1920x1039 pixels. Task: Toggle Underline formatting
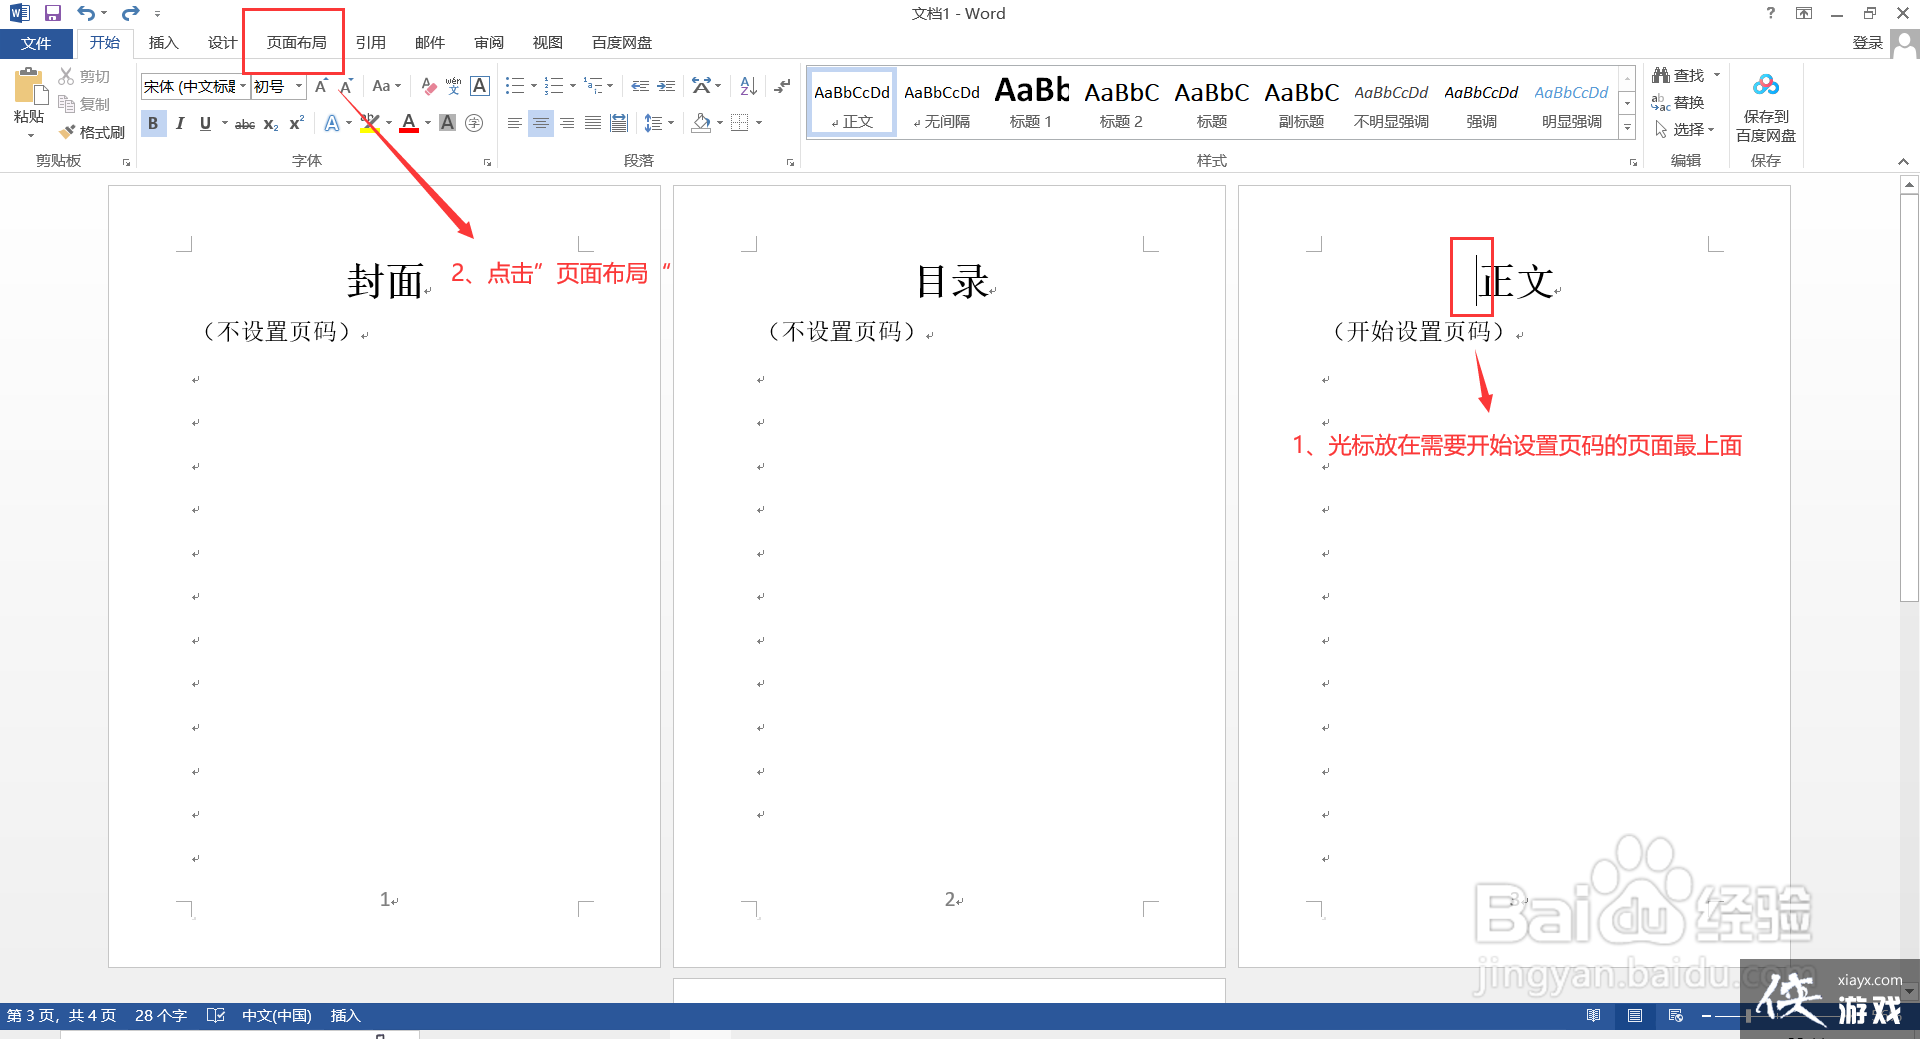(x=205, y=123)
